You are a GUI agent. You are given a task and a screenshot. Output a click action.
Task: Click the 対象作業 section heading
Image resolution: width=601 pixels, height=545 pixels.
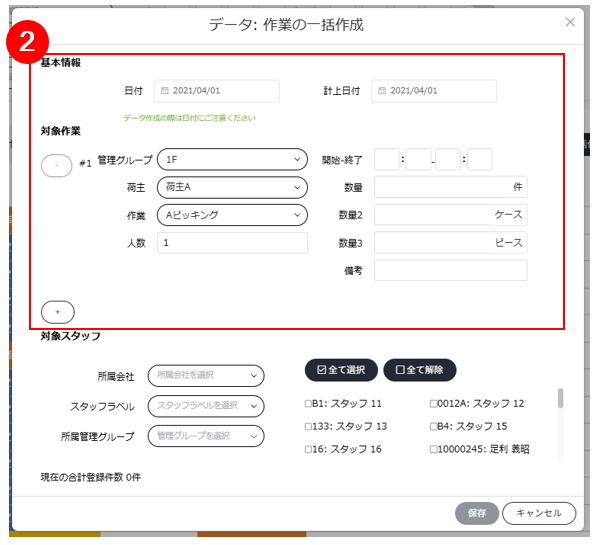click(61, 131)
